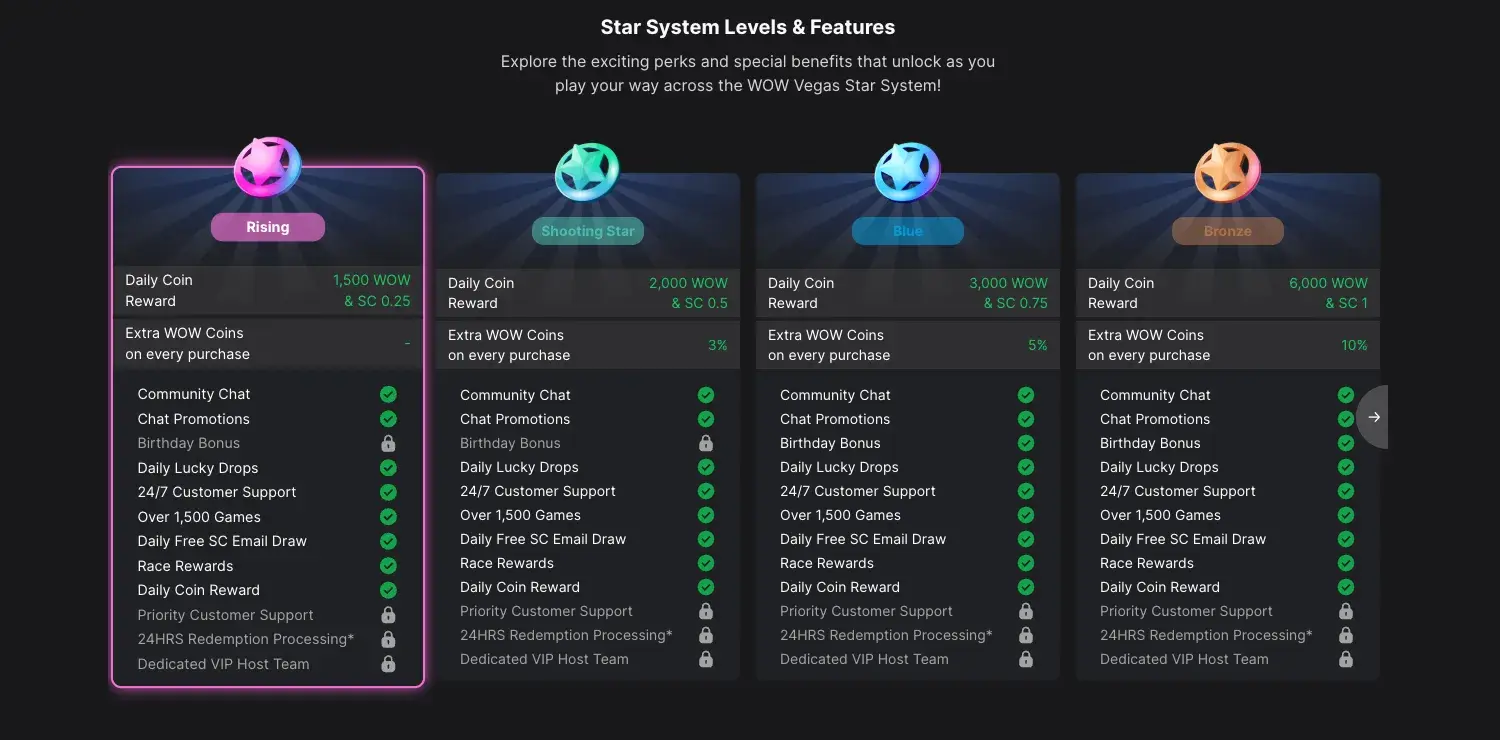The width and height of the screenshot is (1500, 740).
Task: Click the Birthday Bonus checkmark in Blue card
Action: click(x=1026, y=443)
